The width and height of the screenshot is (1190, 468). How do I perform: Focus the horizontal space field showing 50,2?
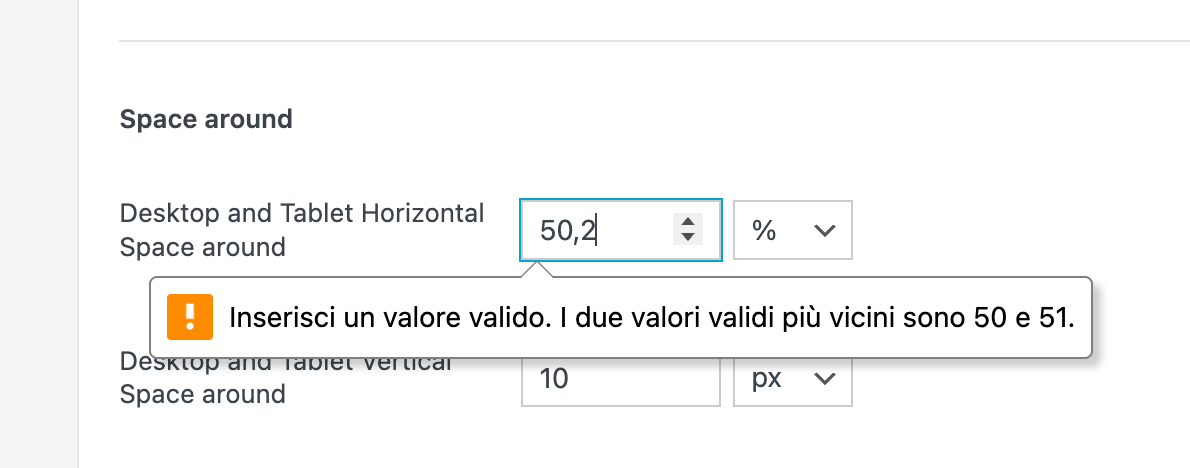[x=600, y=230]
